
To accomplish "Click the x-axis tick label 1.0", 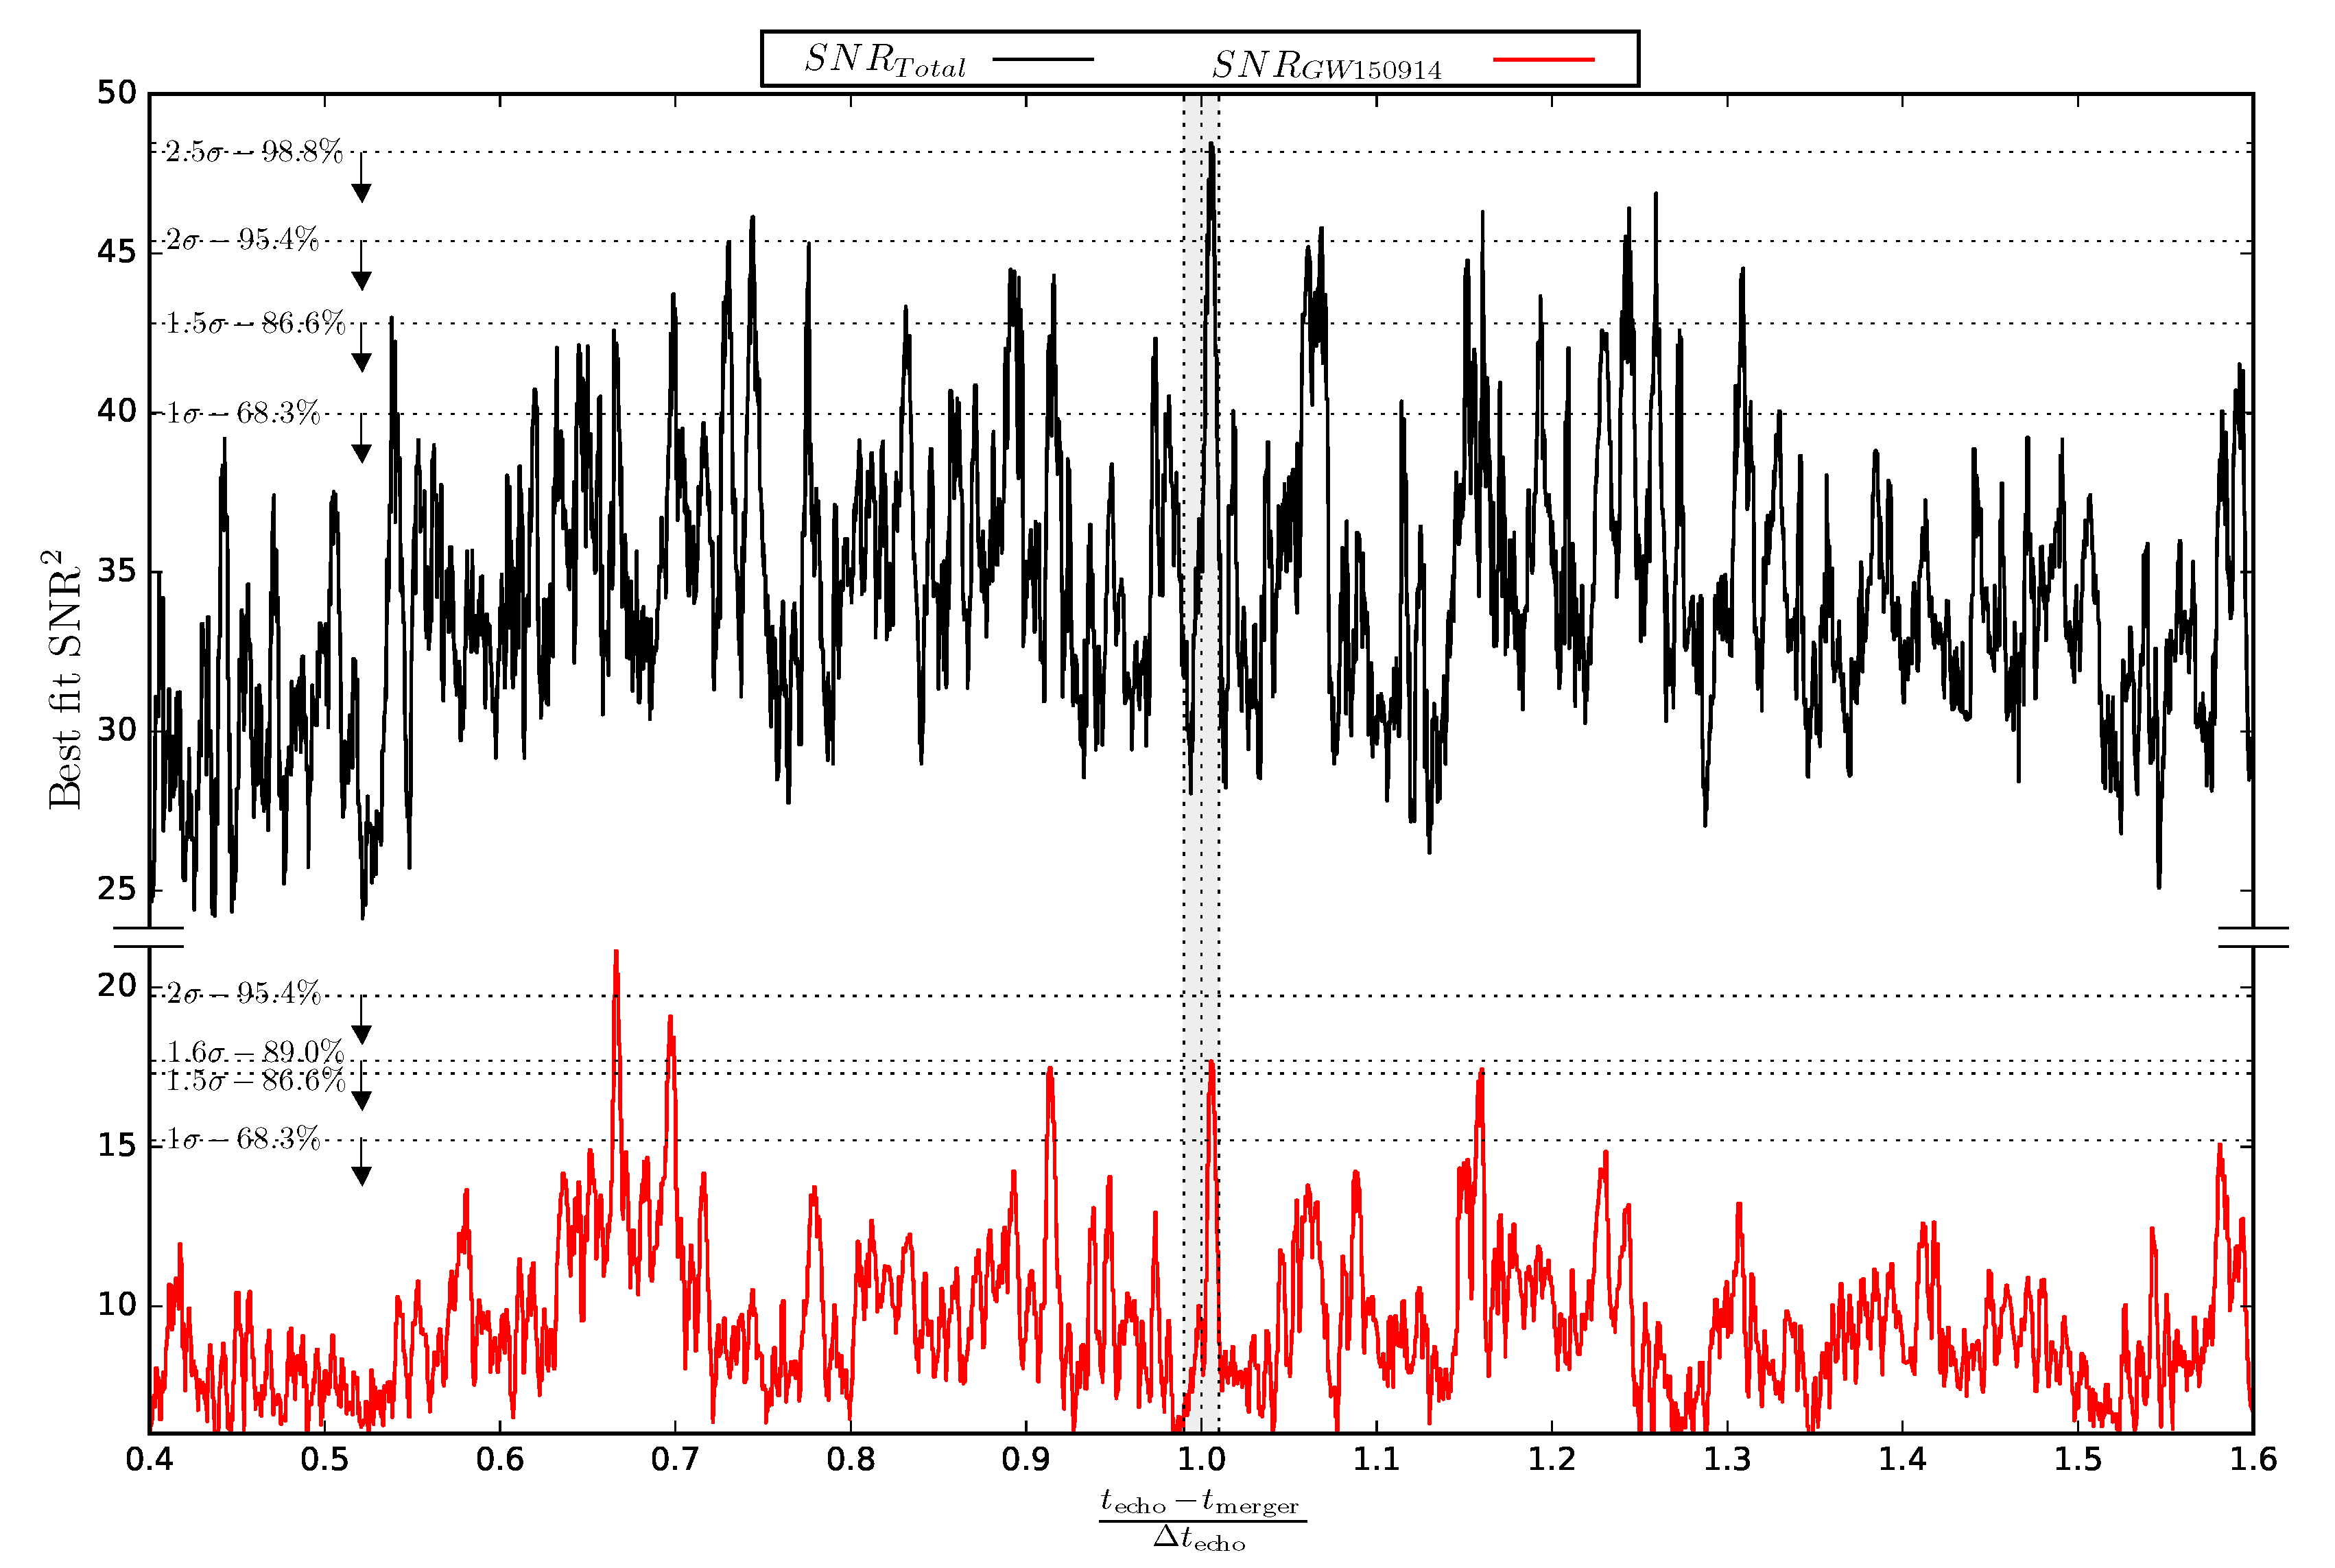I will 1201,1459.
